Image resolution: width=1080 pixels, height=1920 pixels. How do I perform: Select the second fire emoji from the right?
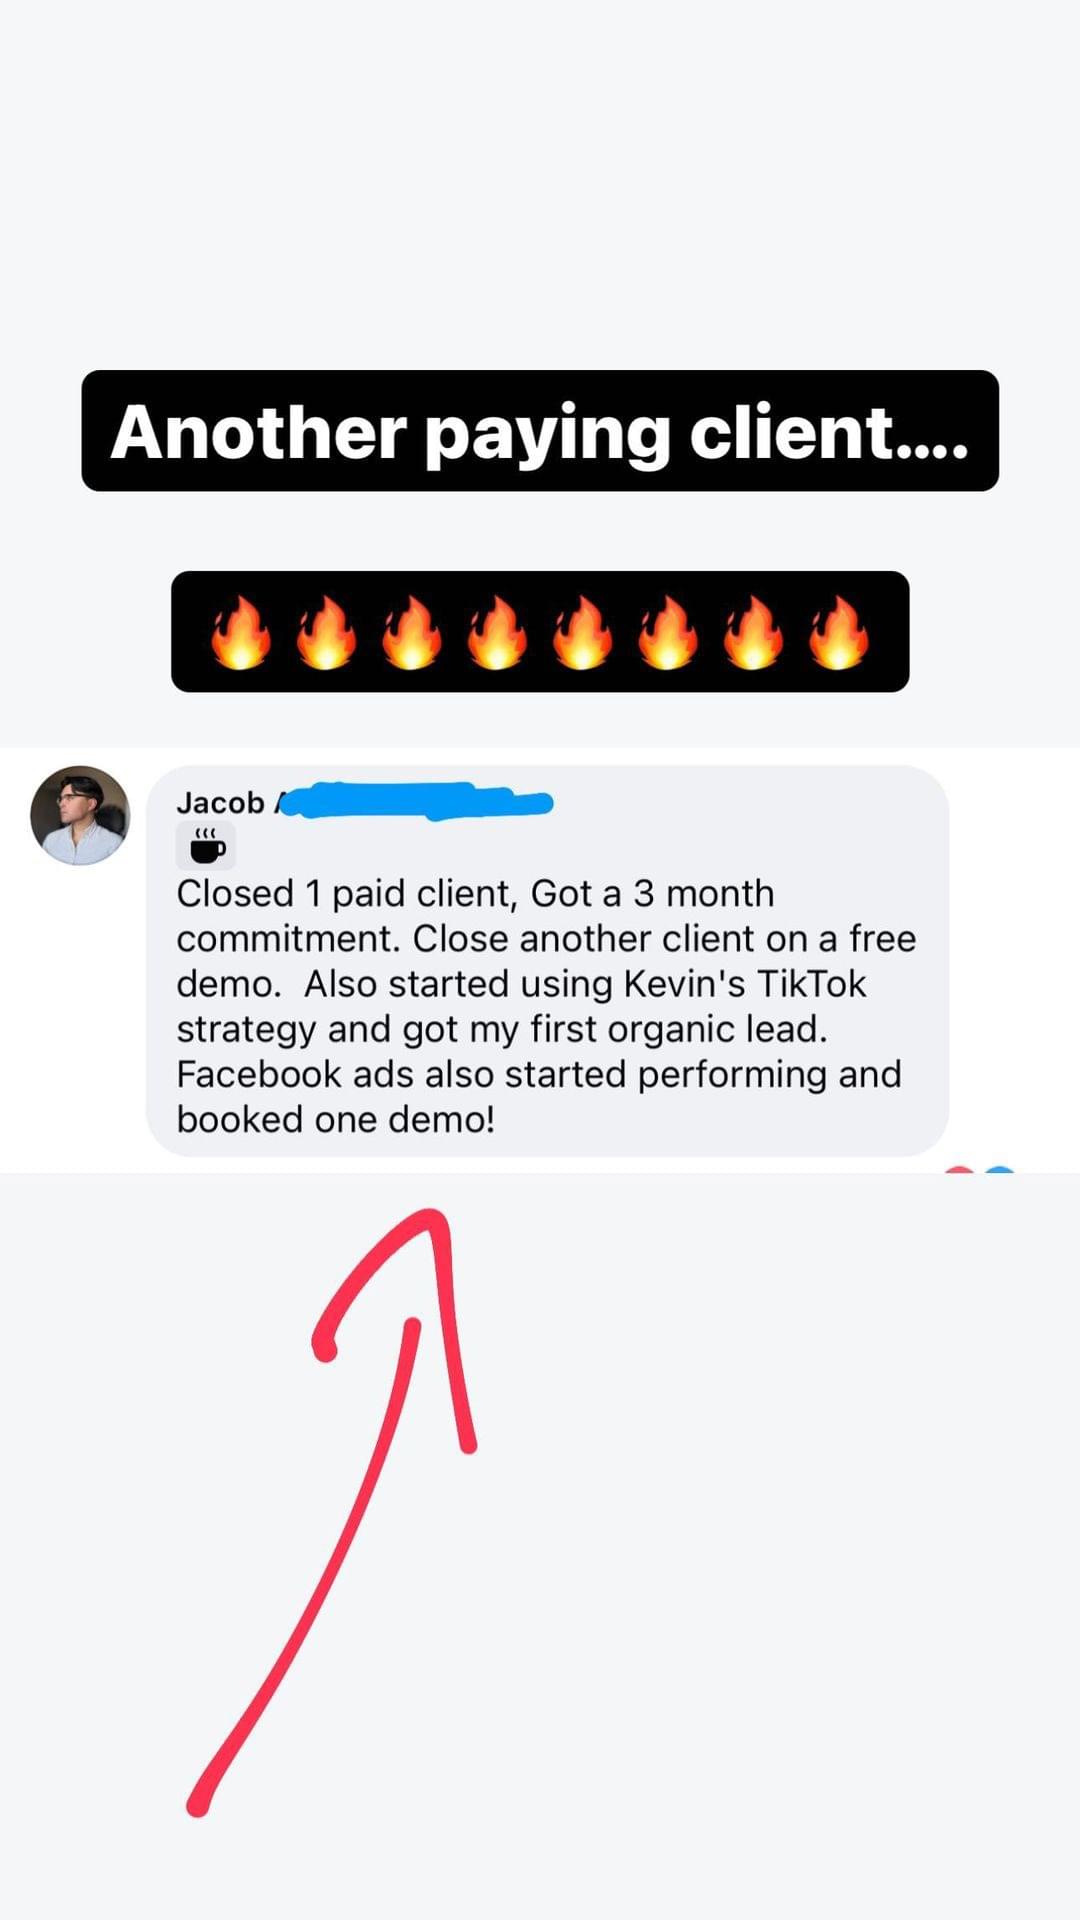[753, 632]
